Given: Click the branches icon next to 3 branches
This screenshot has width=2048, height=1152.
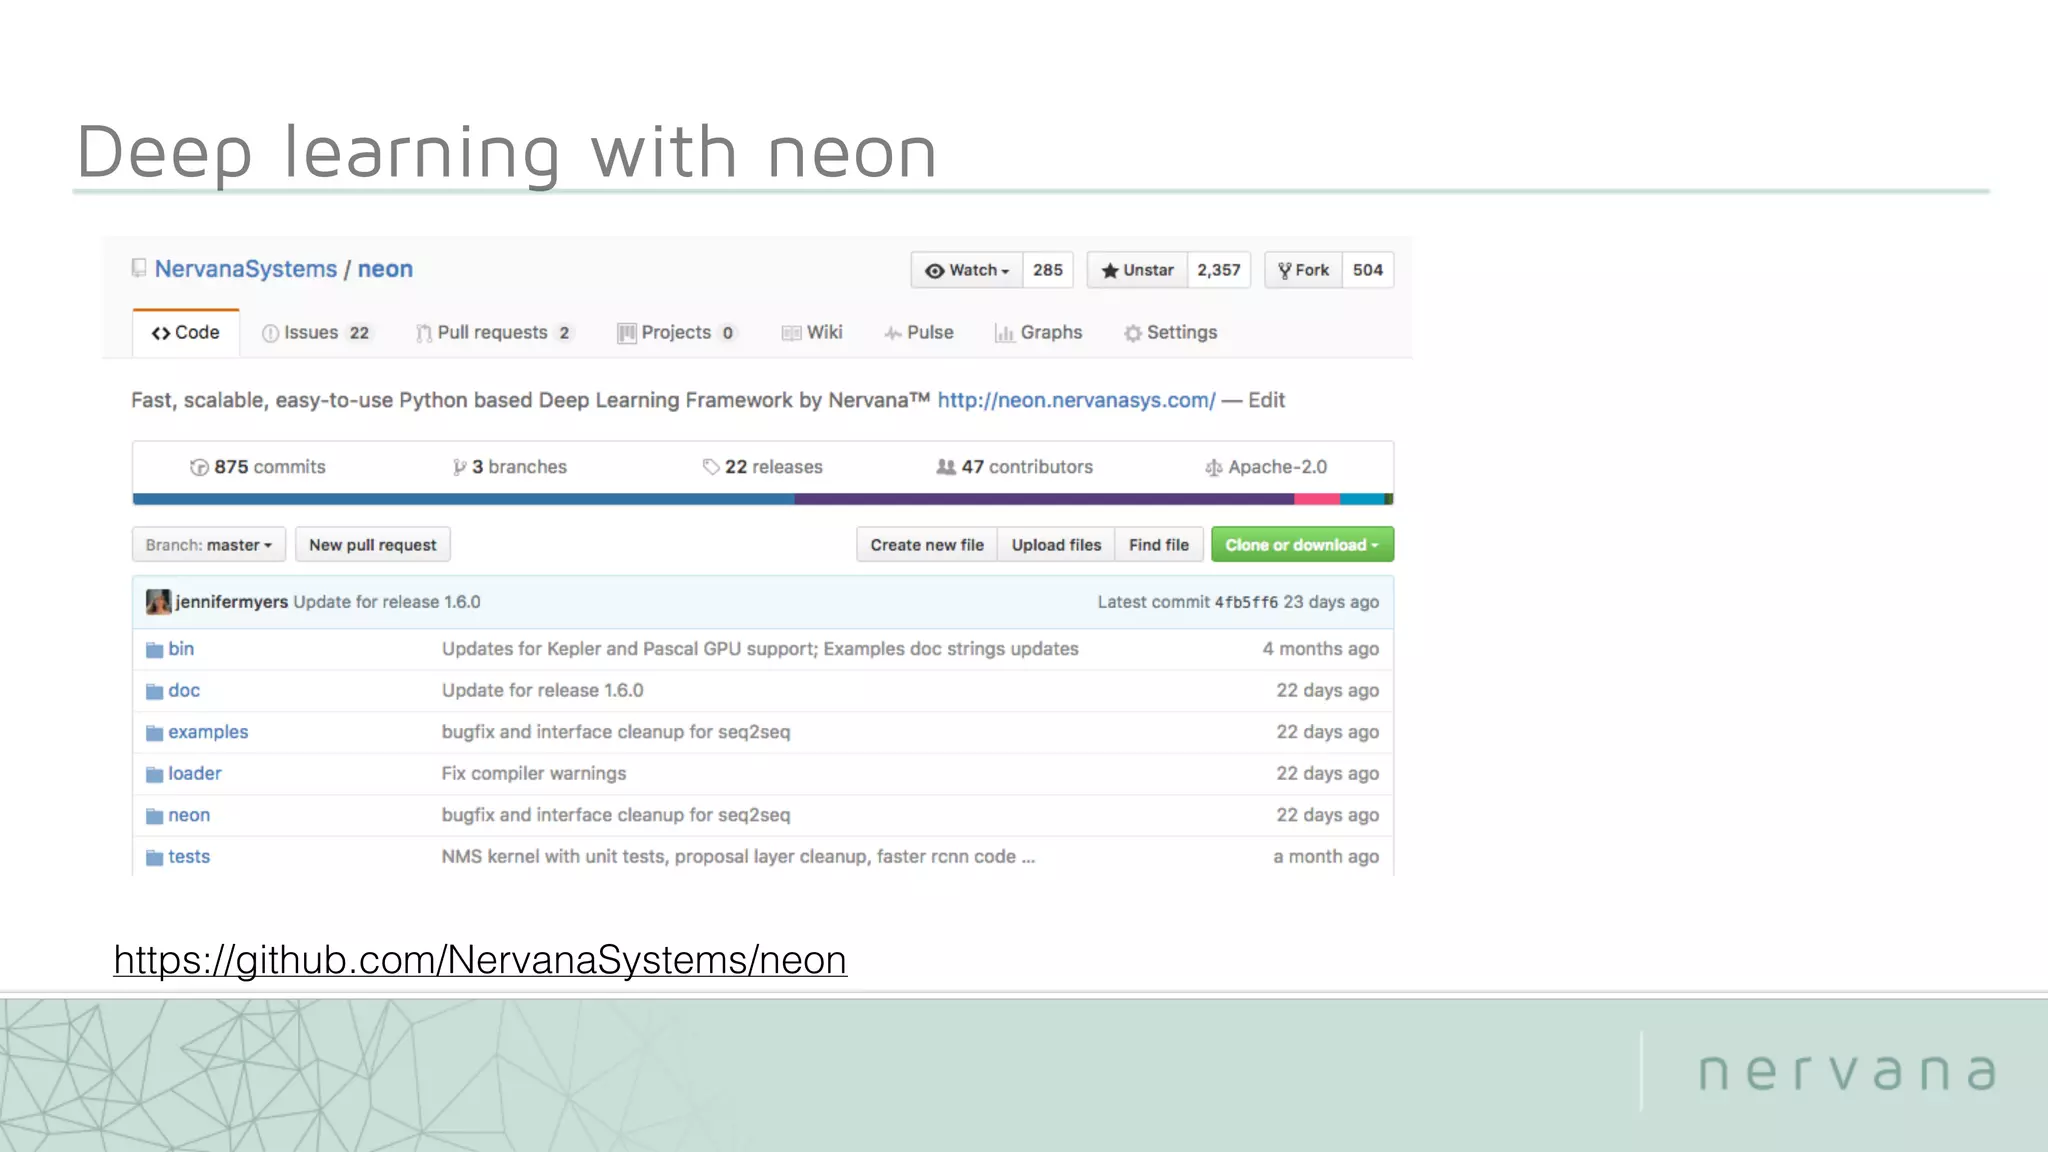Looking at the screenshot, I should coord(459,467).
